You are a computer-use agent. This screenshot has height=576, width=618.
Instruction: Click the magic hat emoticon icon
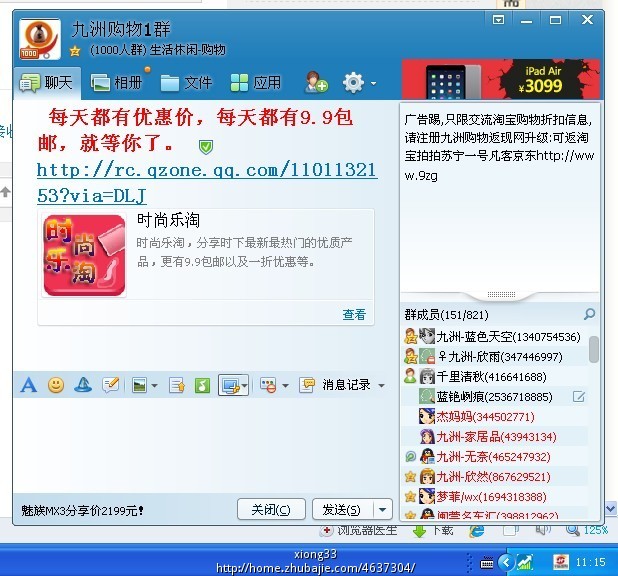[x=83, y=385]
